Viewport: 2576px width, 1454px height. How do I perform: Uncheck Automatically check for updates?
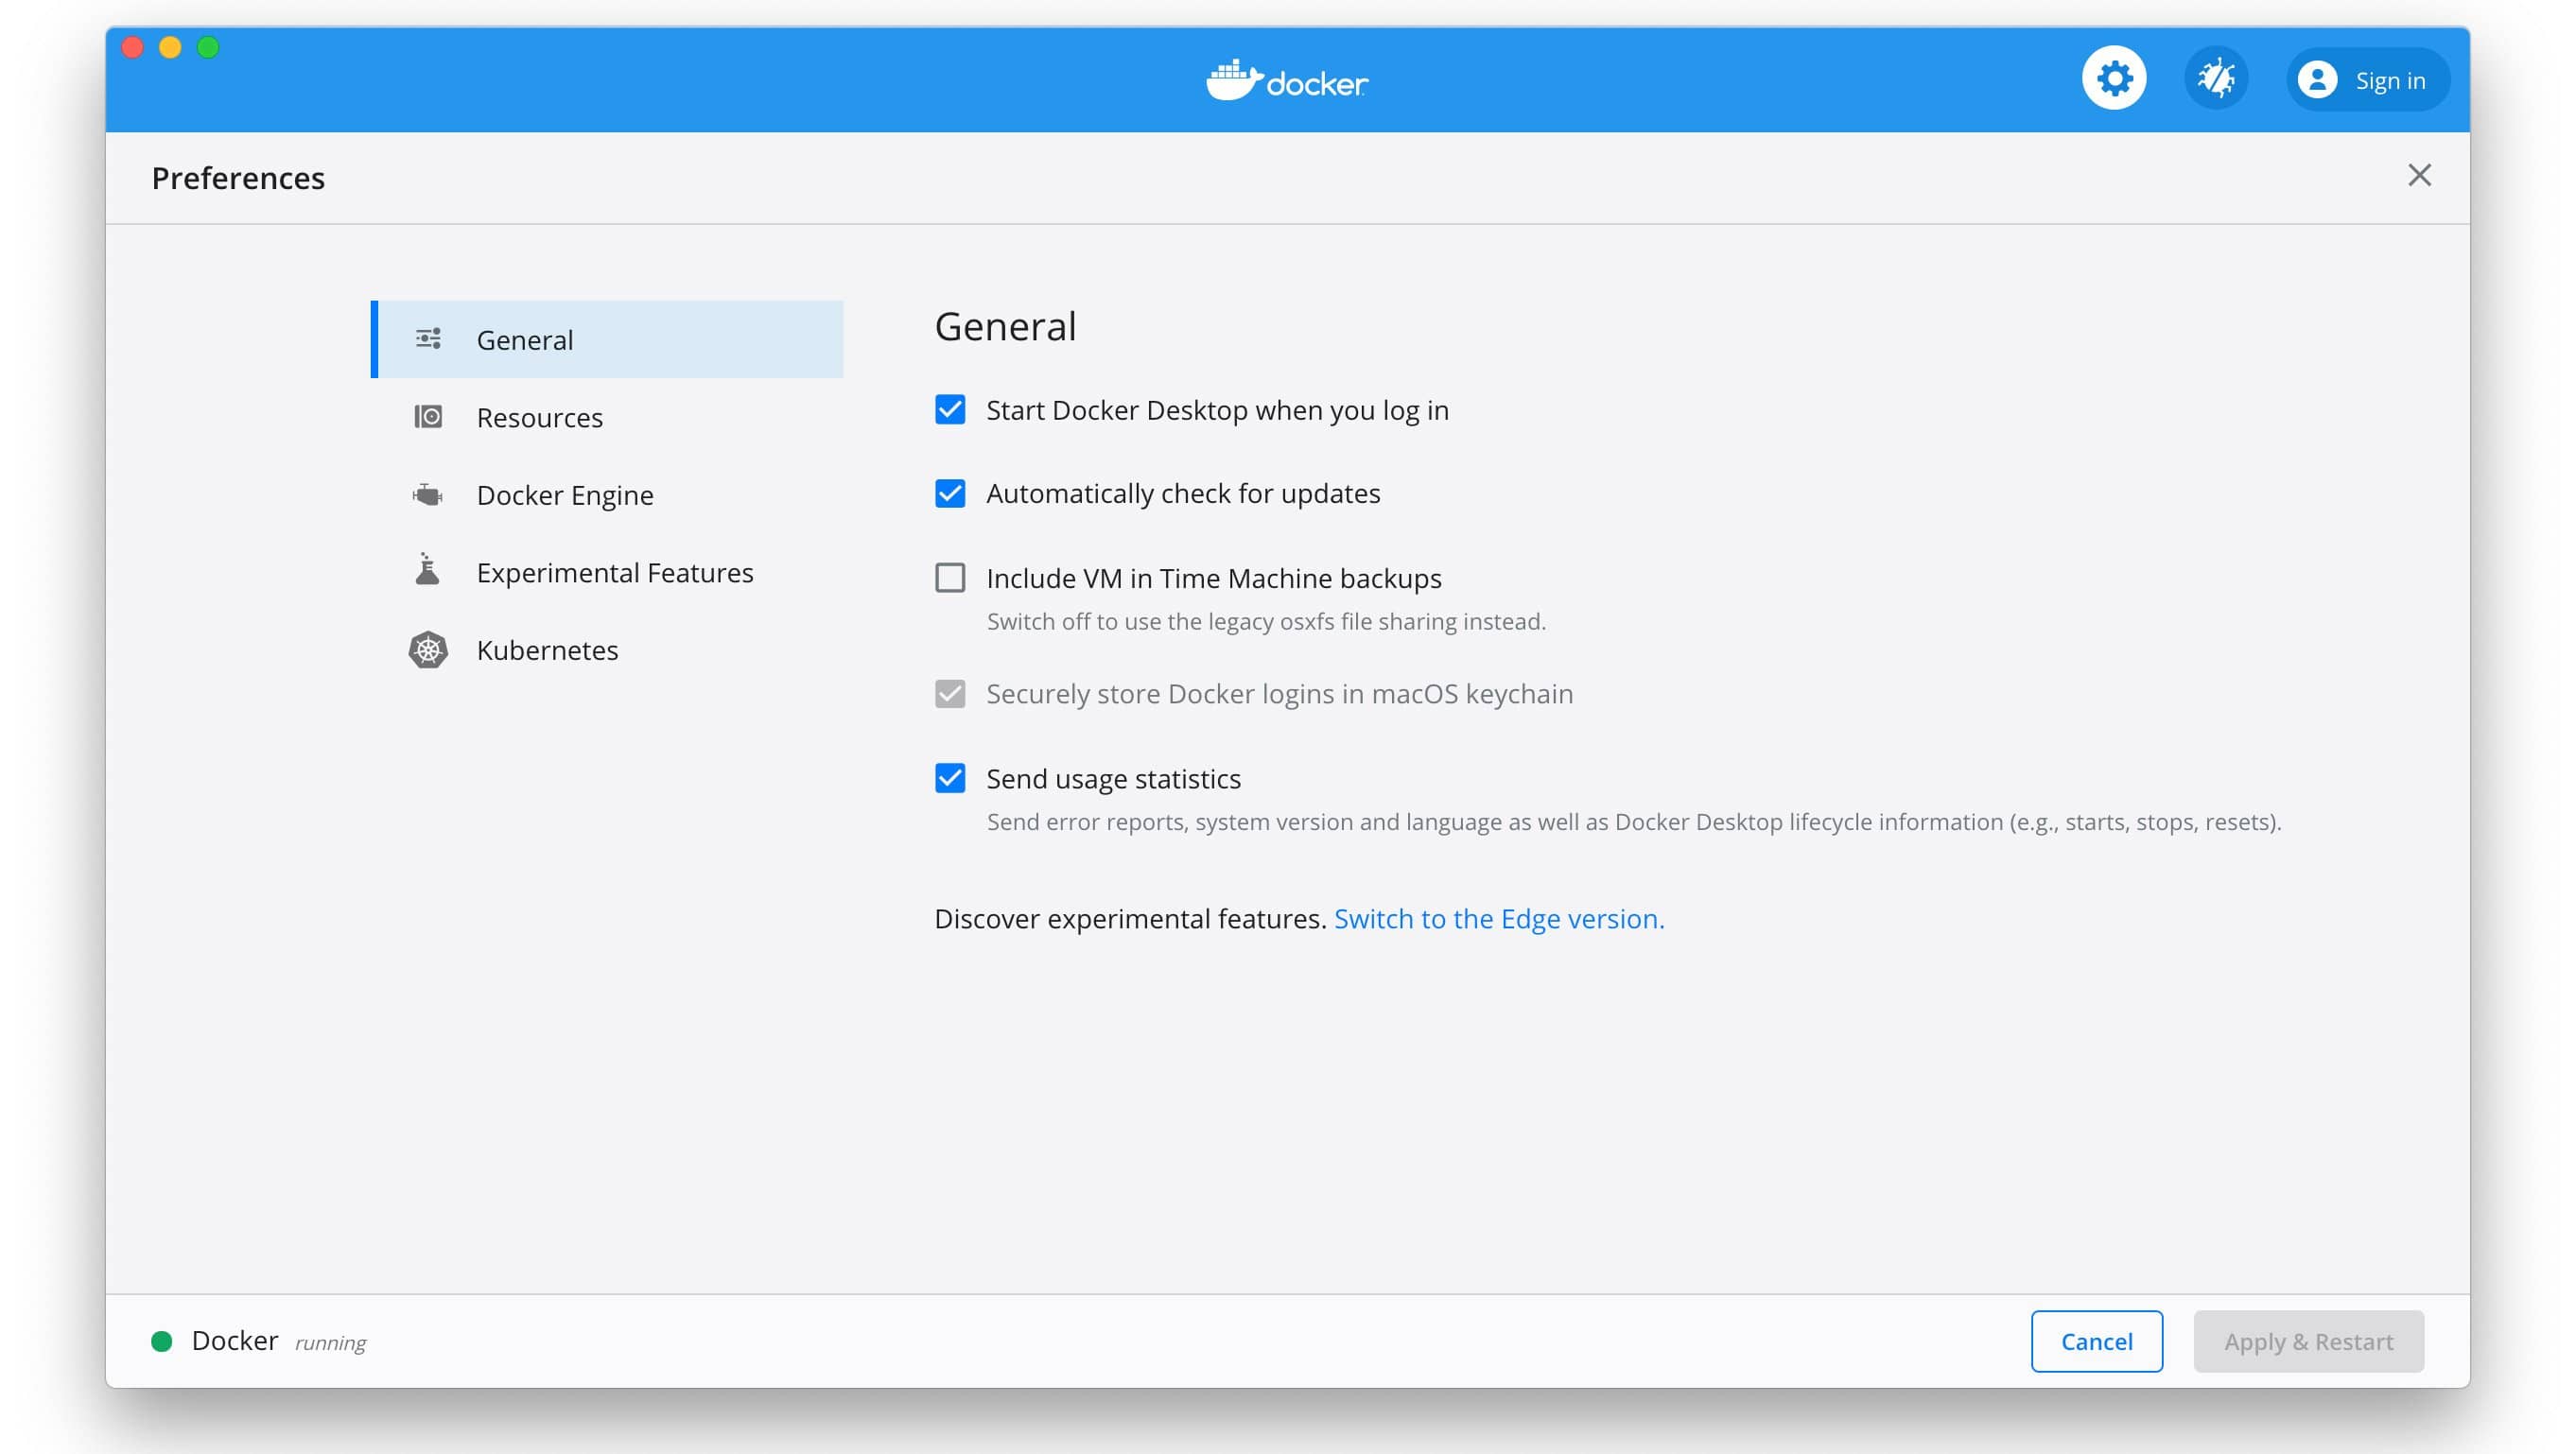[950, 494]
